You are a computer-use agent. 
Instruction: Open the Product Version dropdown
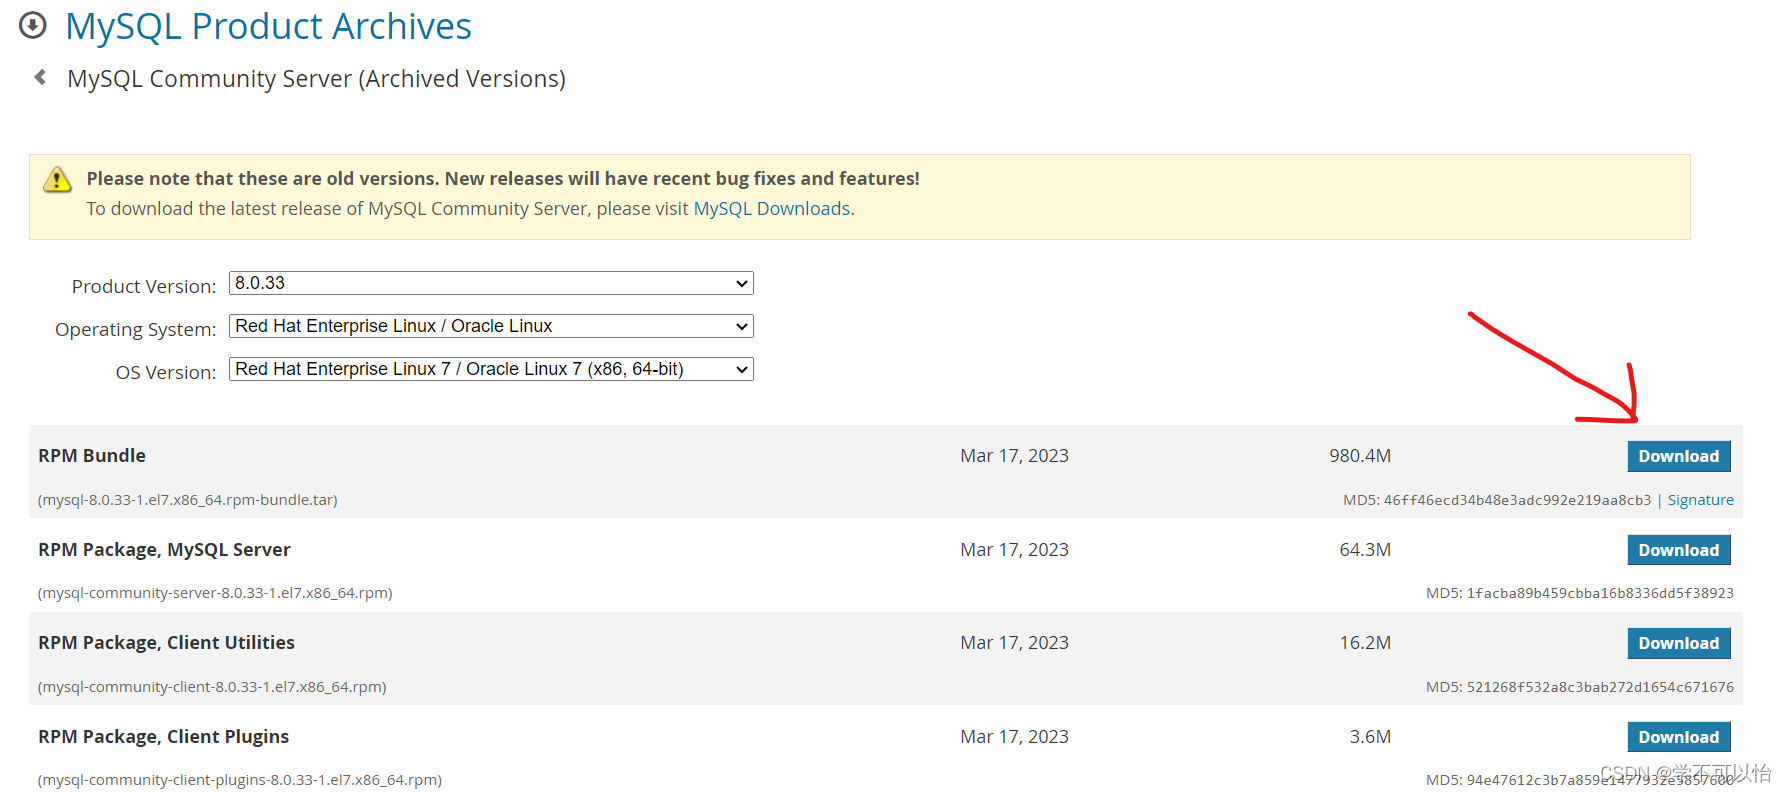pyautogui.click(x=491, y=283)
